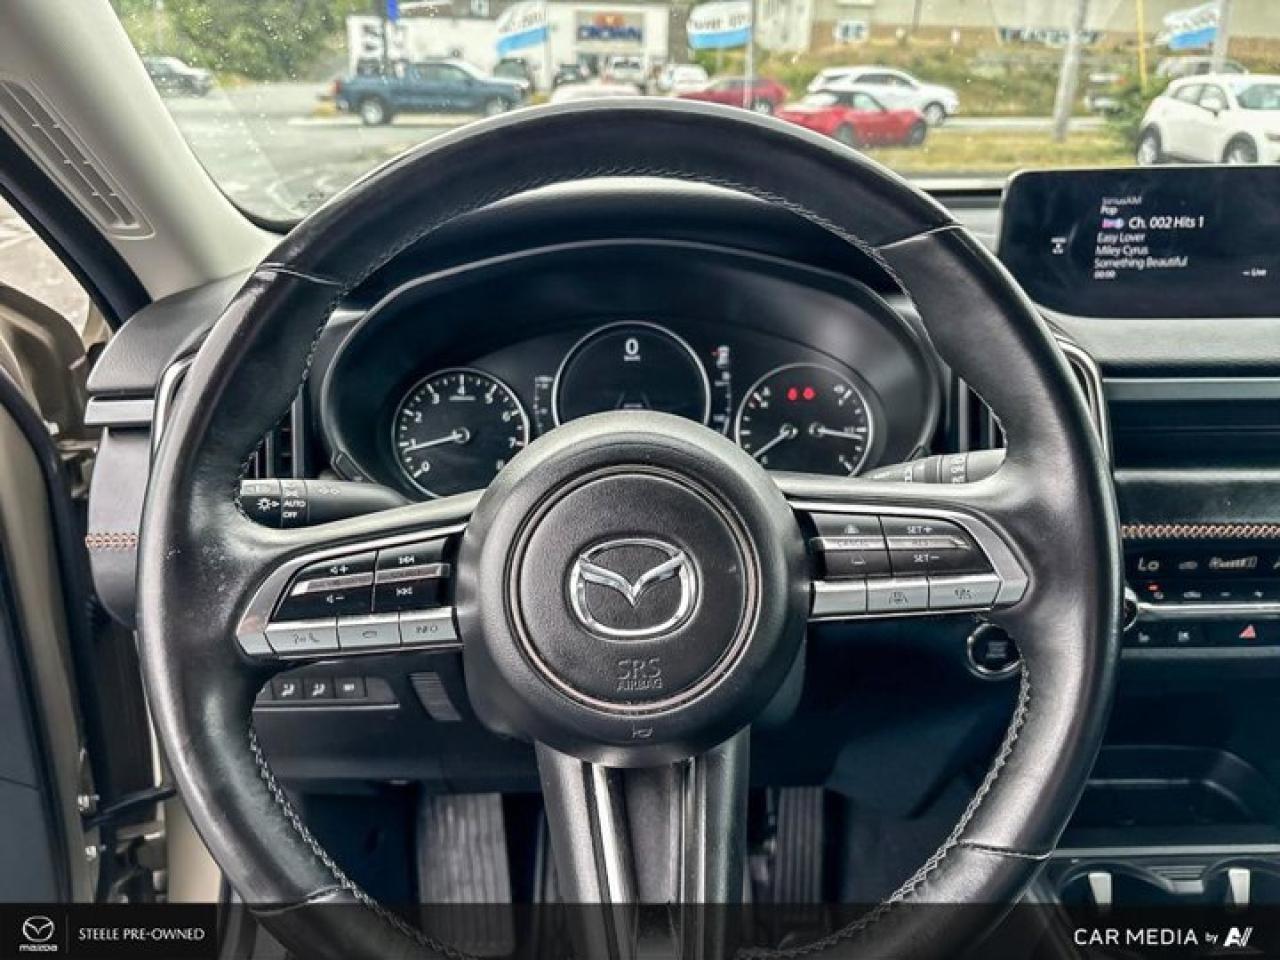This screenshot has width=1280, height=960.
Task: Tap the tachometer gauge
Action: tap(460, 432)
